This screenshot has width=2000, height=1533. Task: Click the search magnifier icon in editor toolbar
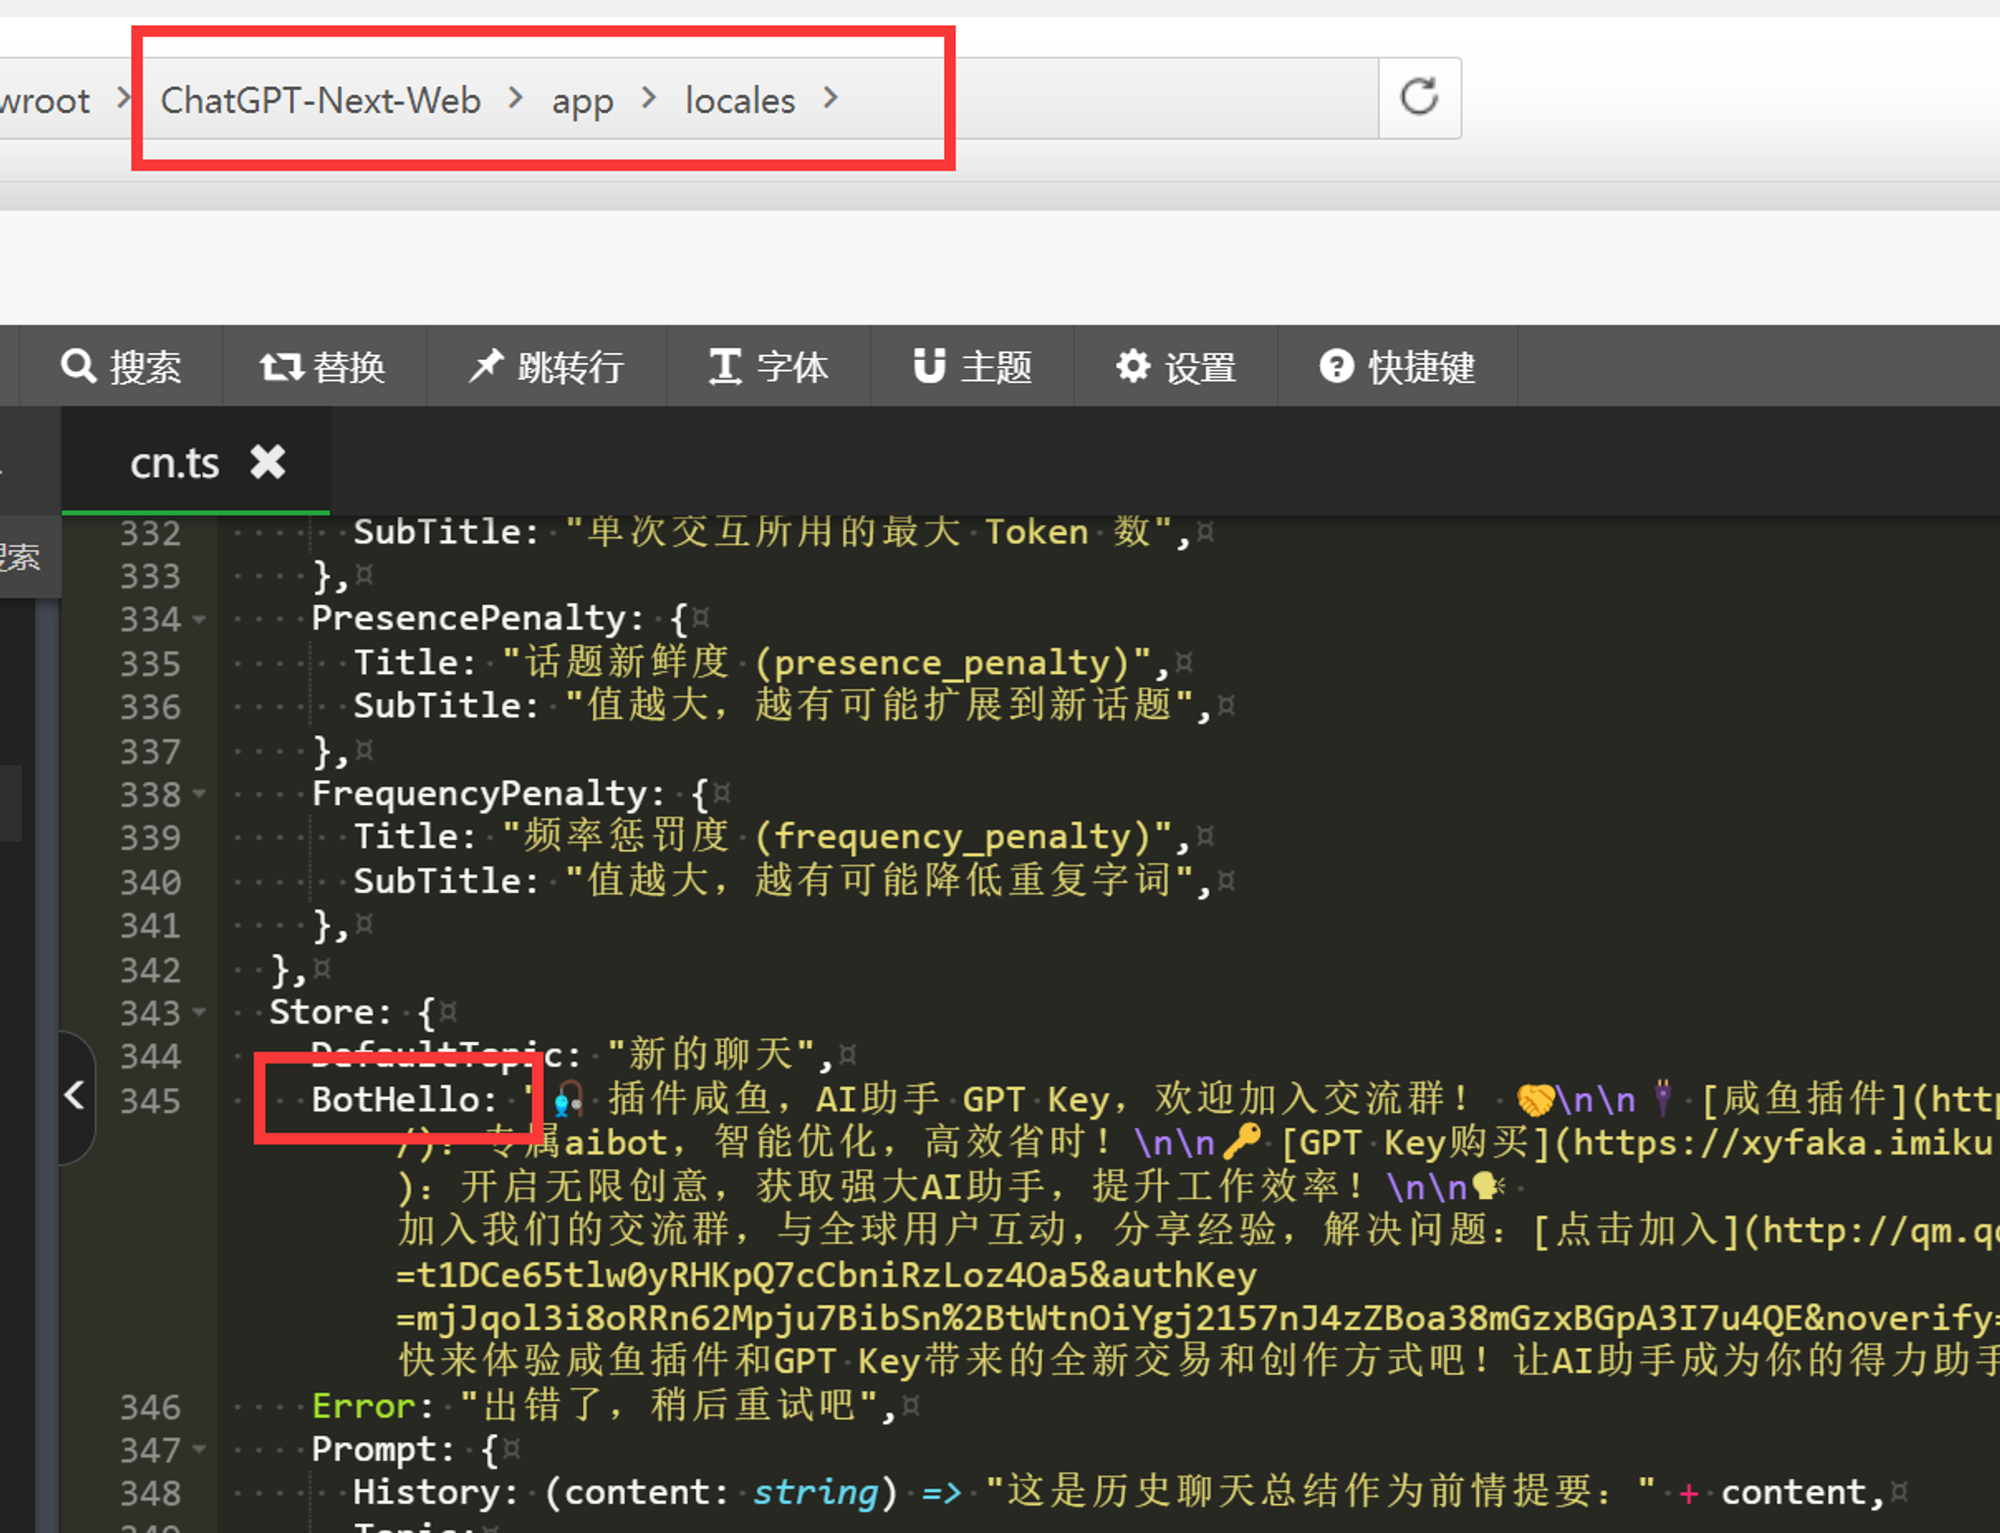pyautogui.click(x=78, y=366)
